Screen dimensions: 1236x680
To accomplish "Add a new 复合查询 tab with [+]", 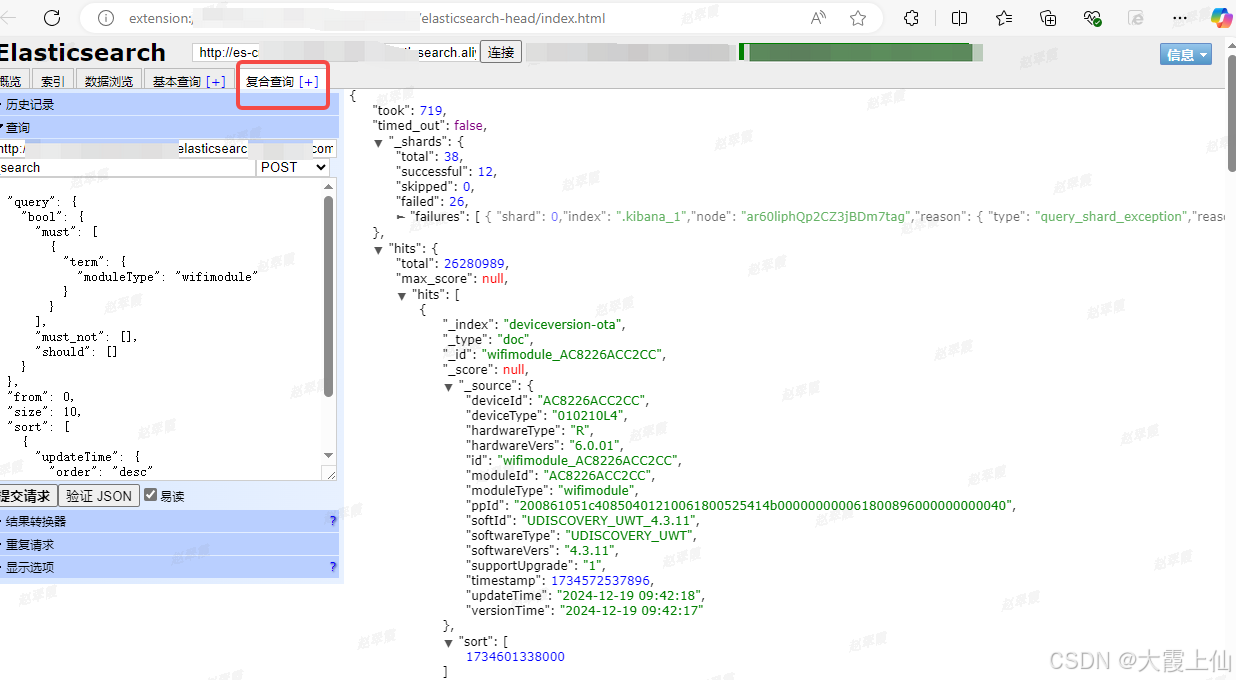I will [x=309, y=82].
